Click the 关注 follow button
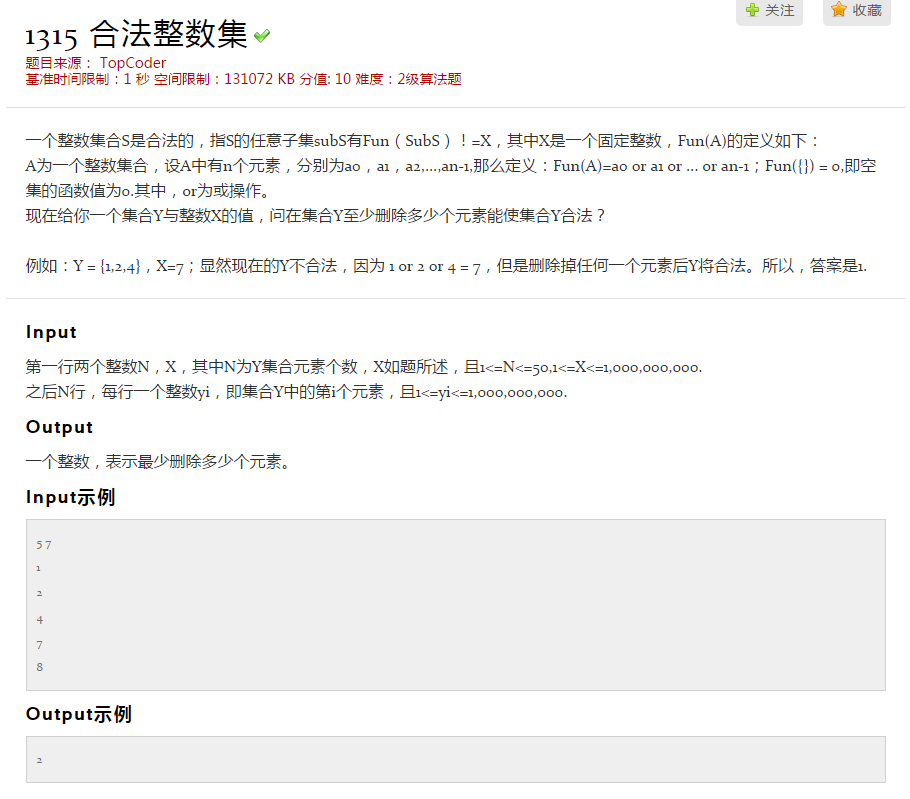910x799 pixels. pyautogui.click(x=769, y=10)
